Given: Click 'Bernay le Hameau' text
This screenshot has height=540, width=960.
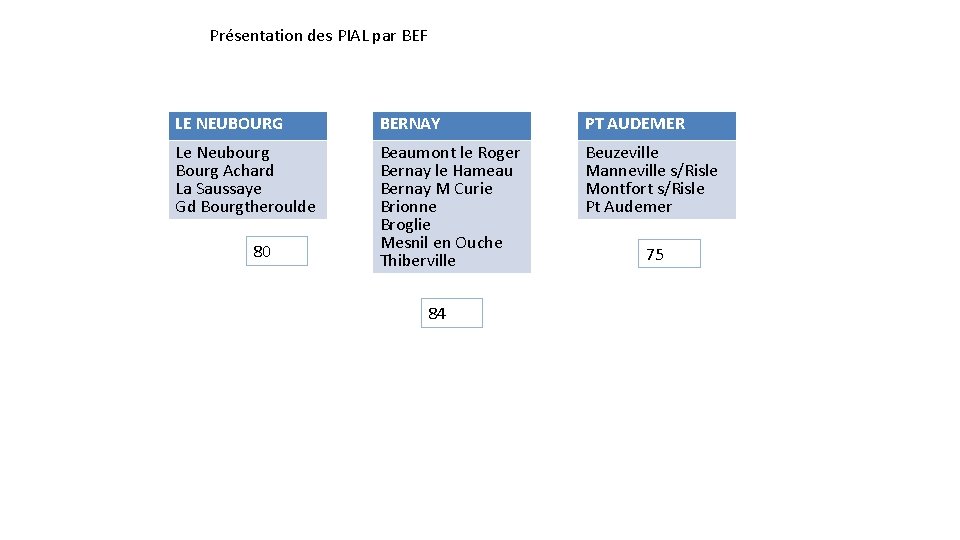Looking at the screenshot, I should pos(446,171).
